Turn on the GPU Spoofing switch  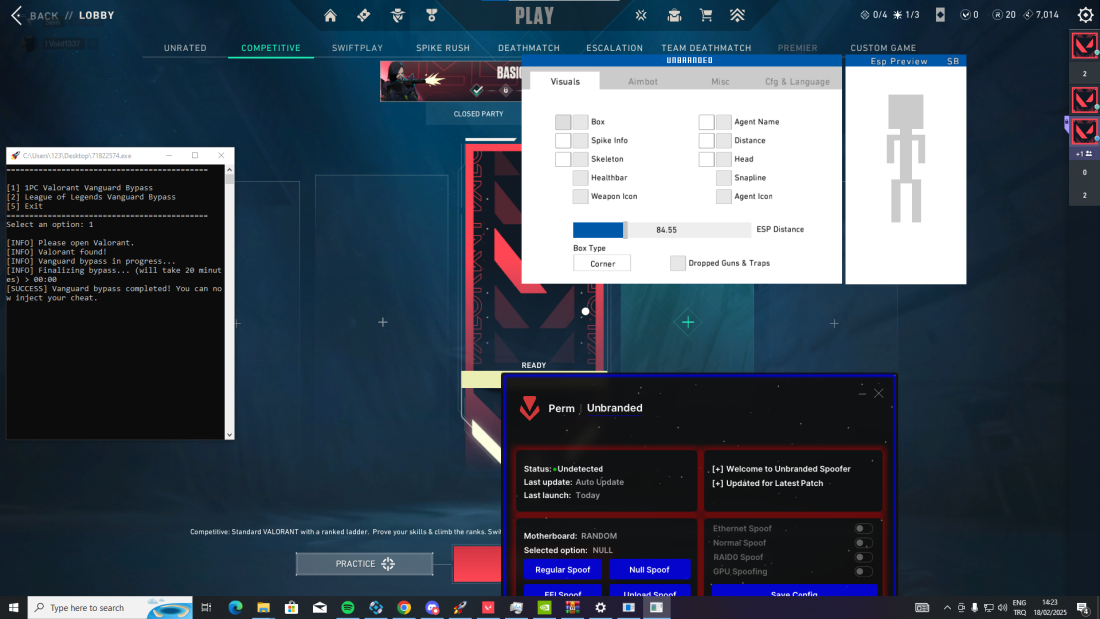click(864, 571)
